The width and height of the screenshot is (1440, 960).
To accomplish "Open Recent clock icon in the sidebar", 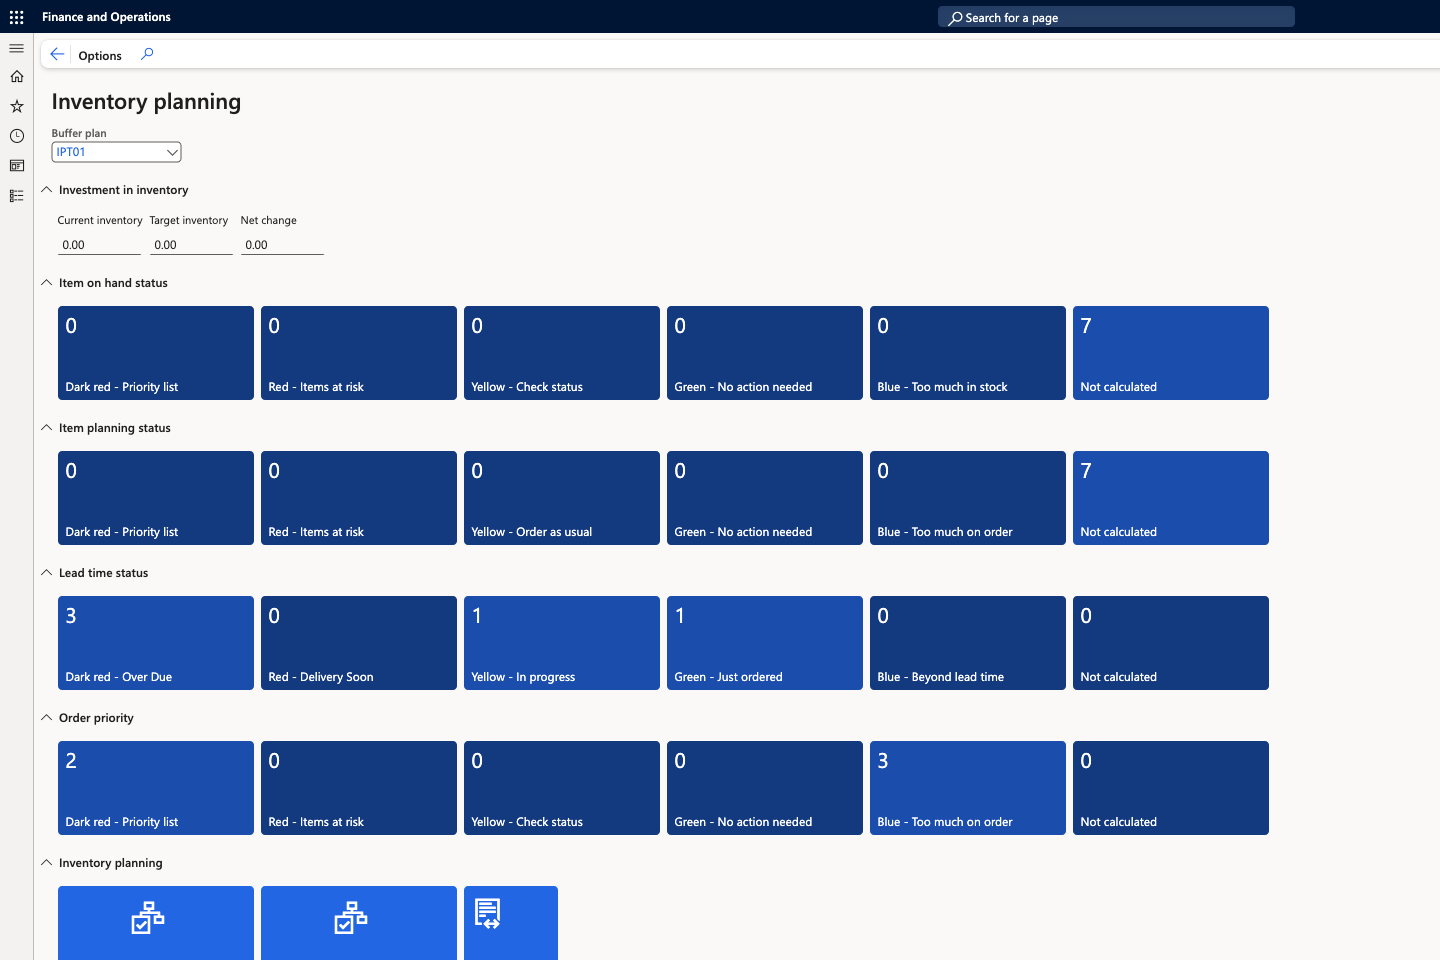I will (16, 136).
